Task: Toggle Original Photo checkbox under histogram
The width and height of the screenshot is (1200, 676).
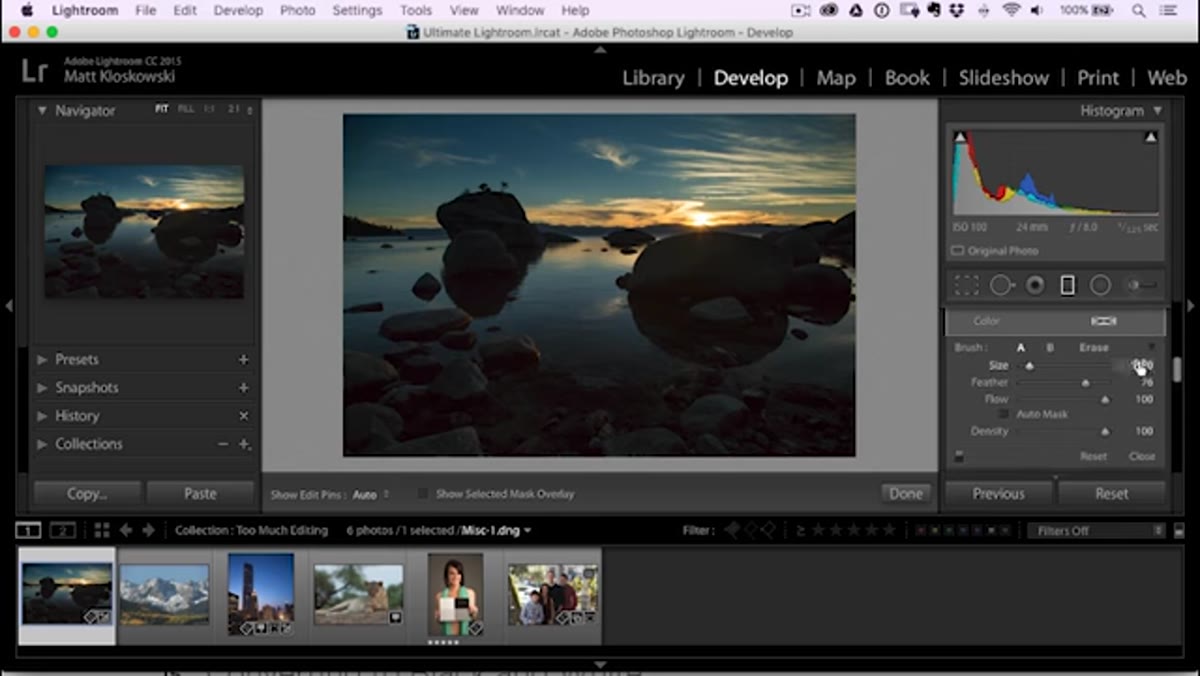Action: point(957,251)
